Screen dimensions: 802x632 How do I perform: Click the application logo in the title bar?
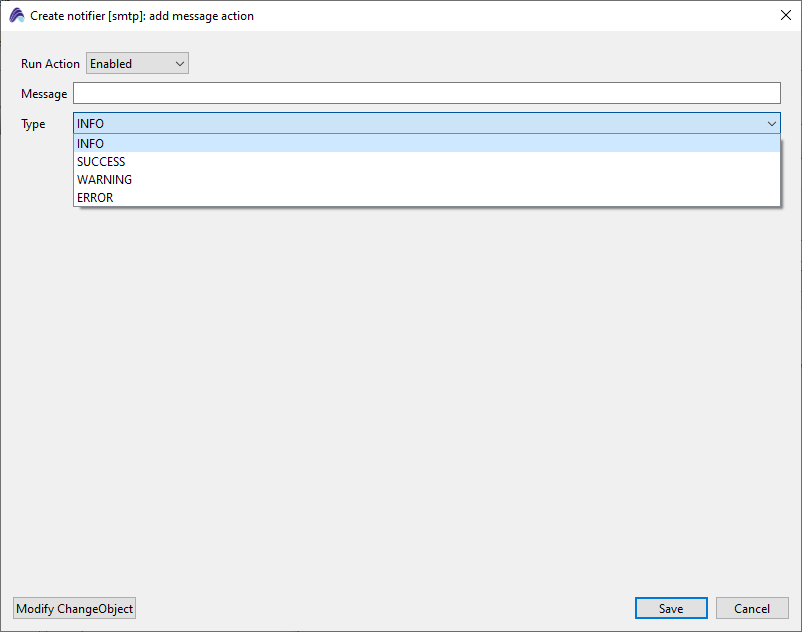click(x=17, y=16)
